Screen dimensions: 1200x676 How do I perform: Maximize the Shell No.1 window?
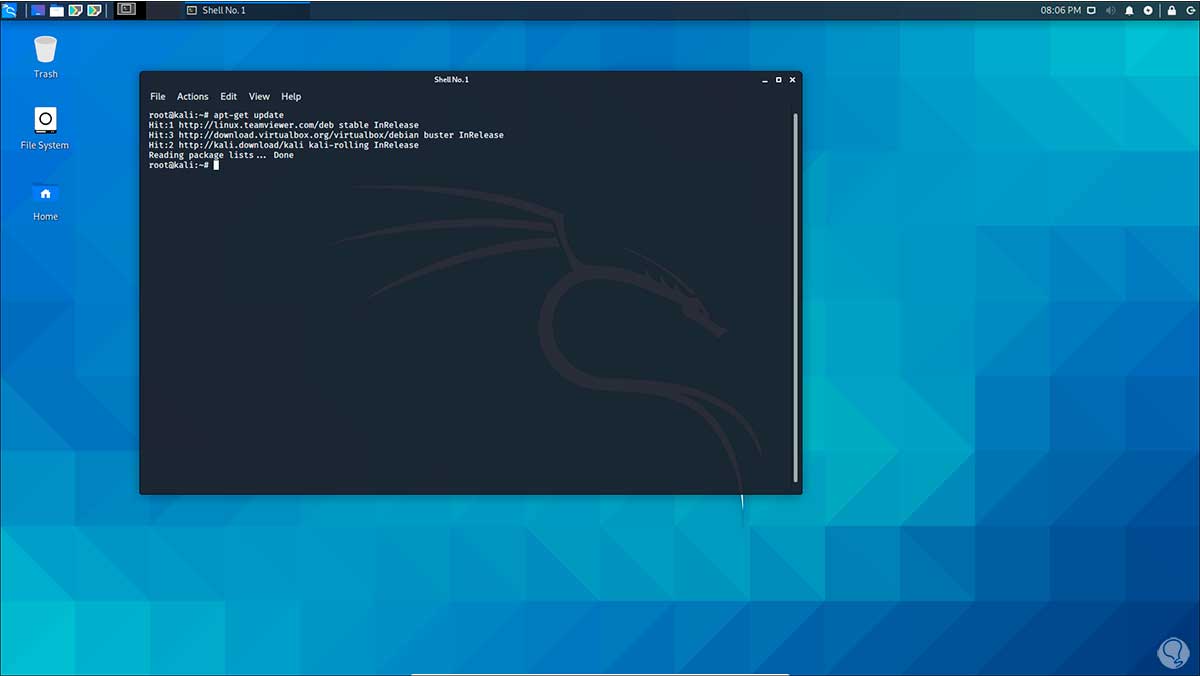point(779,80)
